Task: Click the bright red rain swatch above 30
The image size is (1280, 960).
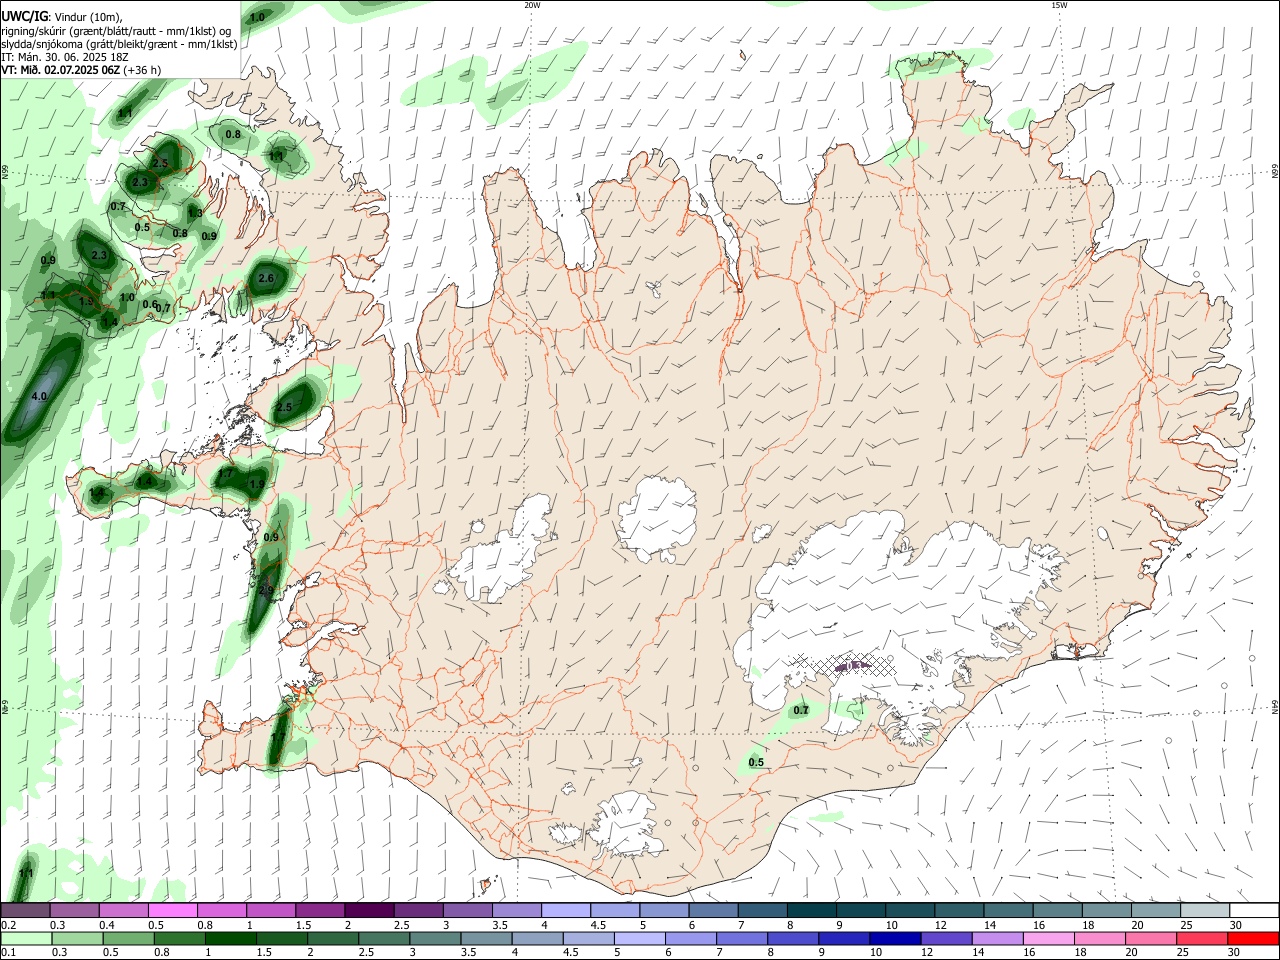Action: pos(1253,938)
